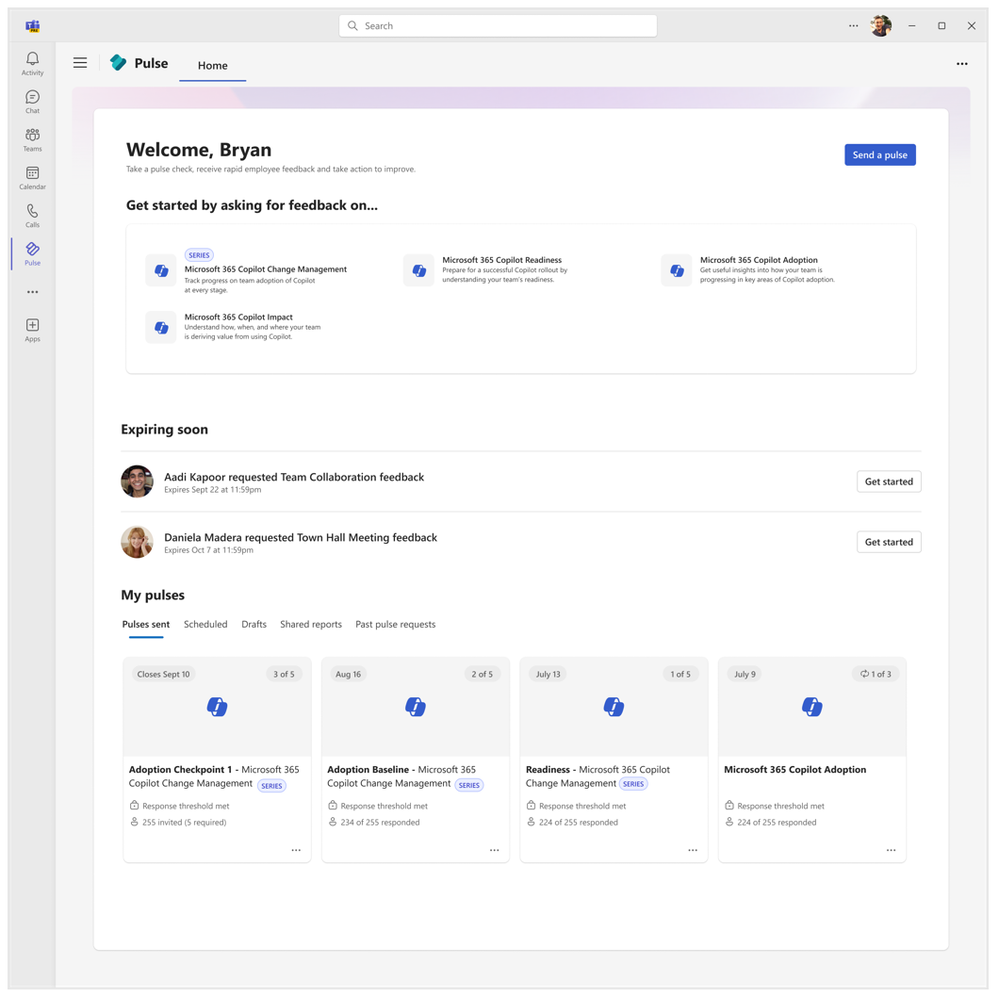Open the Calendar sidebar icon
The height and width of the screenshot is (995, 999).
(32, 178)
